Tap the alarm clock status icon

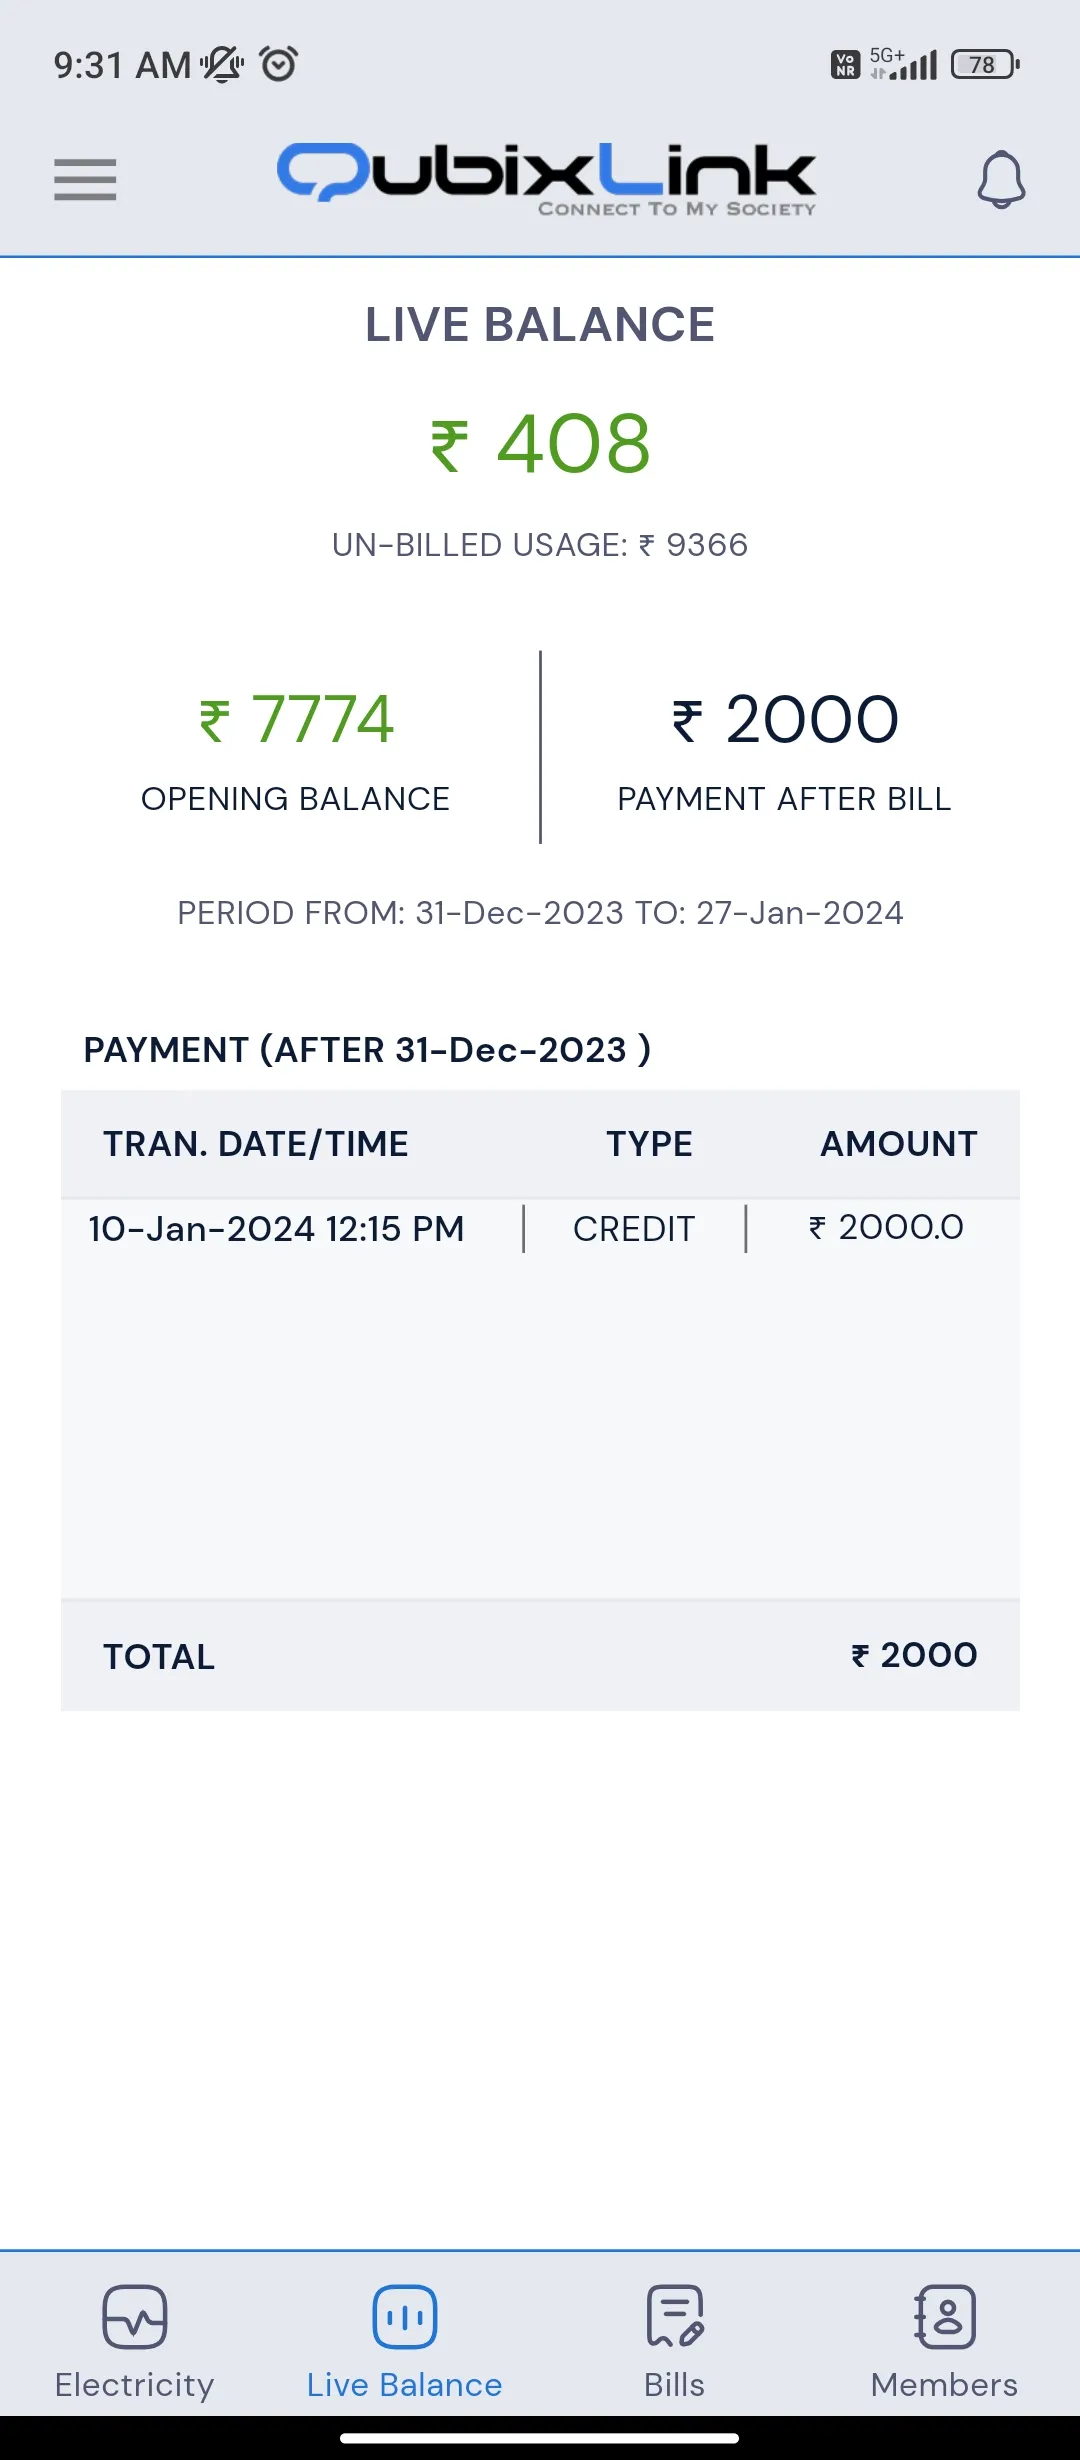point(279,64)
